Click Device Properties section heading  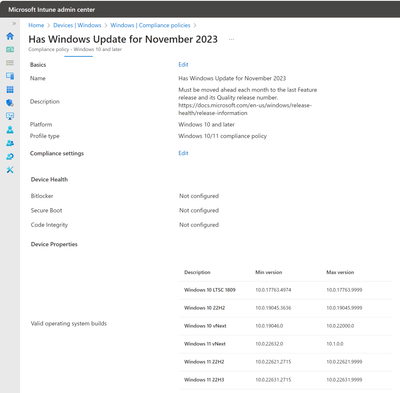pos(54,244)
